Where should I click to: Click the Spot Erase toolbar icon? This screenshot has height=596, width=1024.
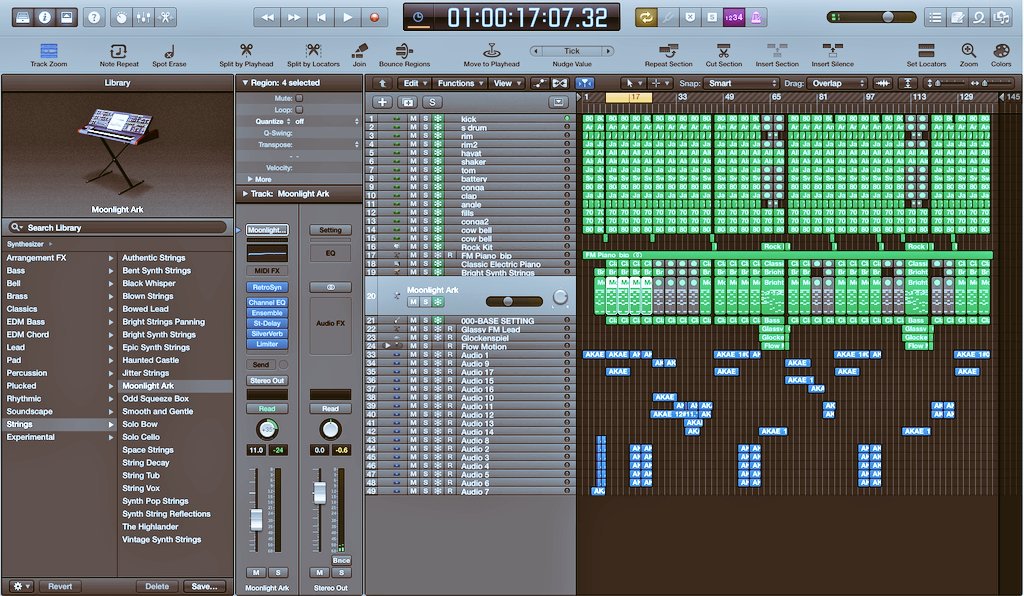coord(169,51)
